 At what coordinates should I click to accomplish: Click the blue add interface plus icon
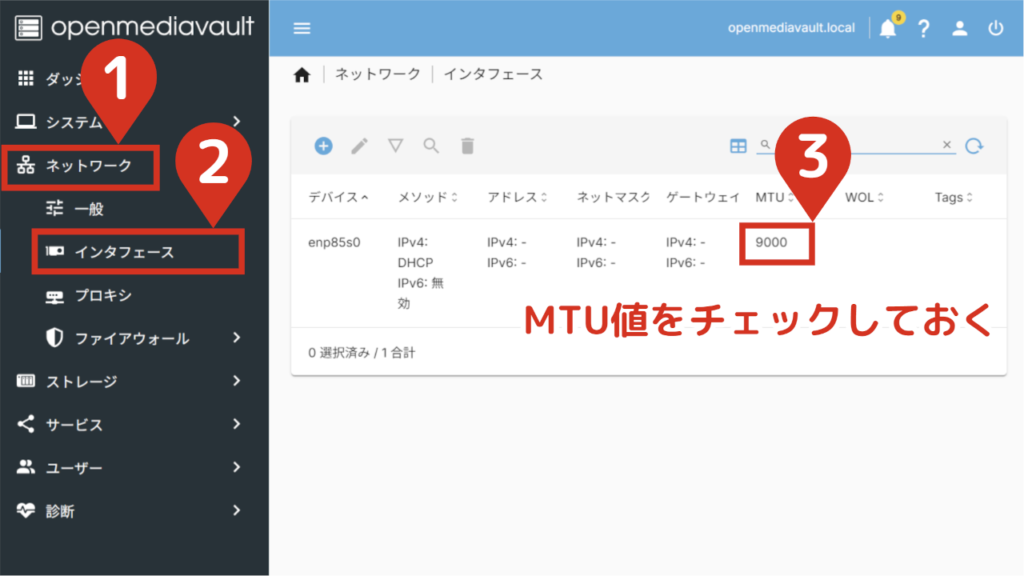323,146
